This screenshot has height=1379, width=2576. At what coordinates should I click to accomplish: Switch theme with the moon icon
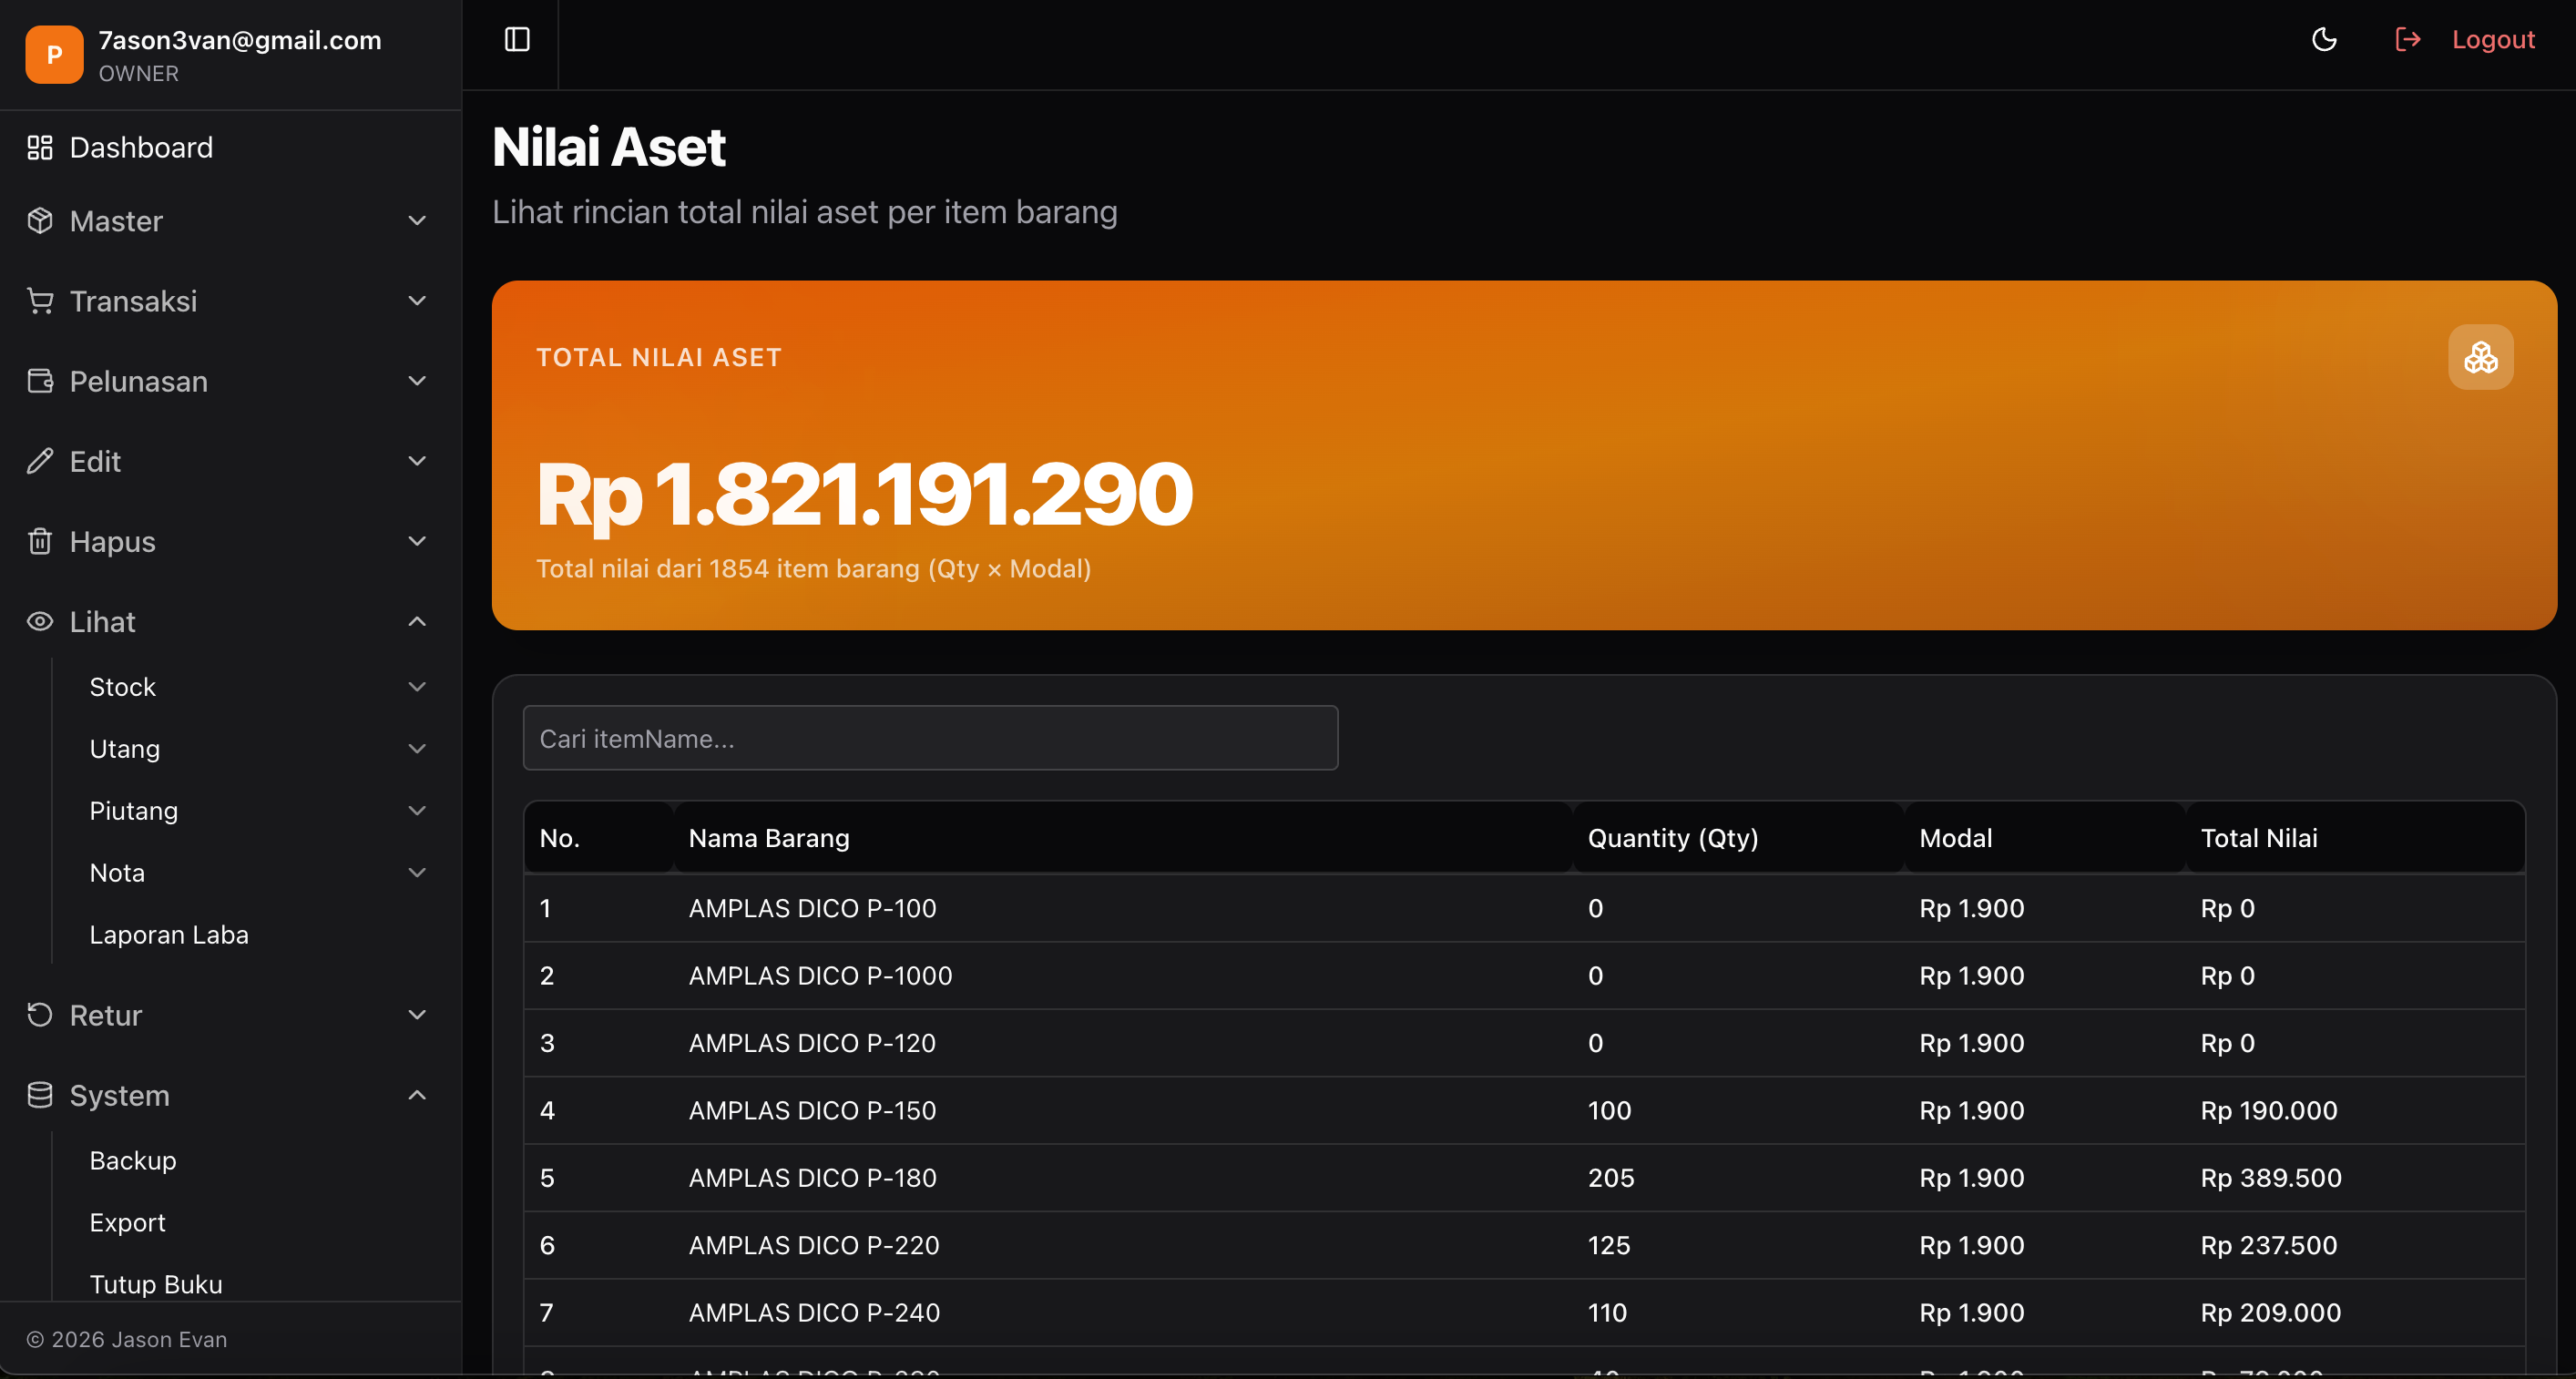coord(2324,40)
